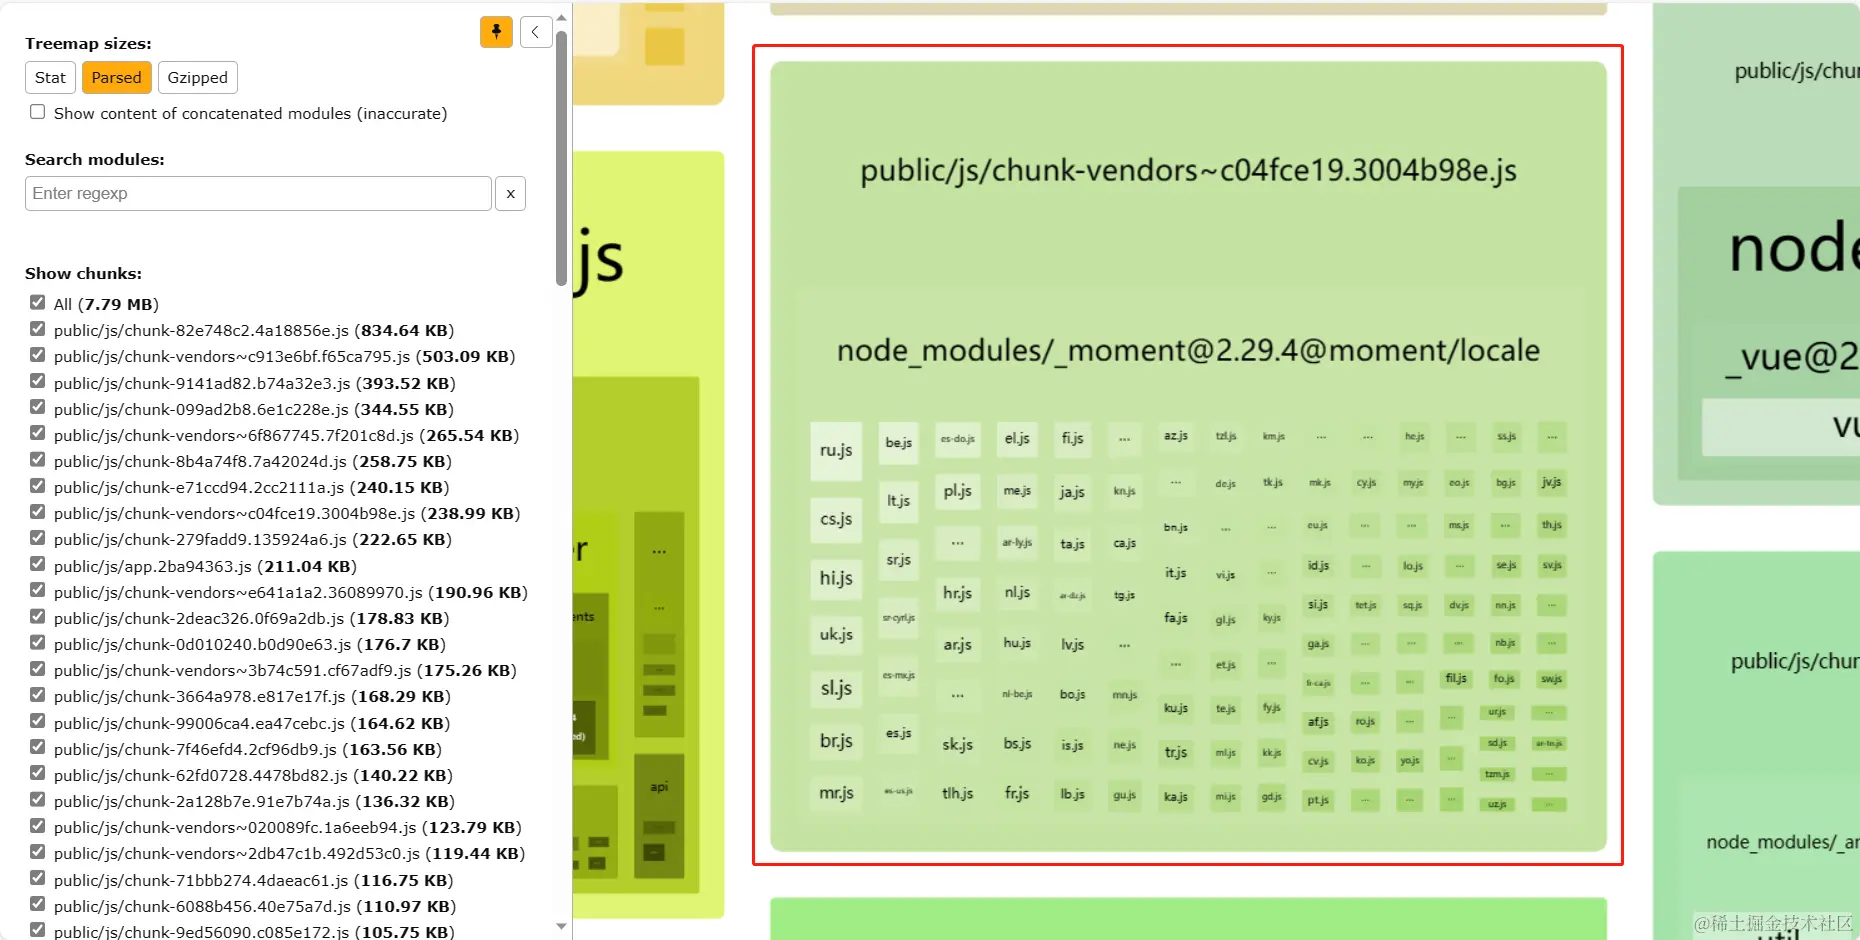Click the sr.js module tile

pyautogui.click(x=899, y=561)
